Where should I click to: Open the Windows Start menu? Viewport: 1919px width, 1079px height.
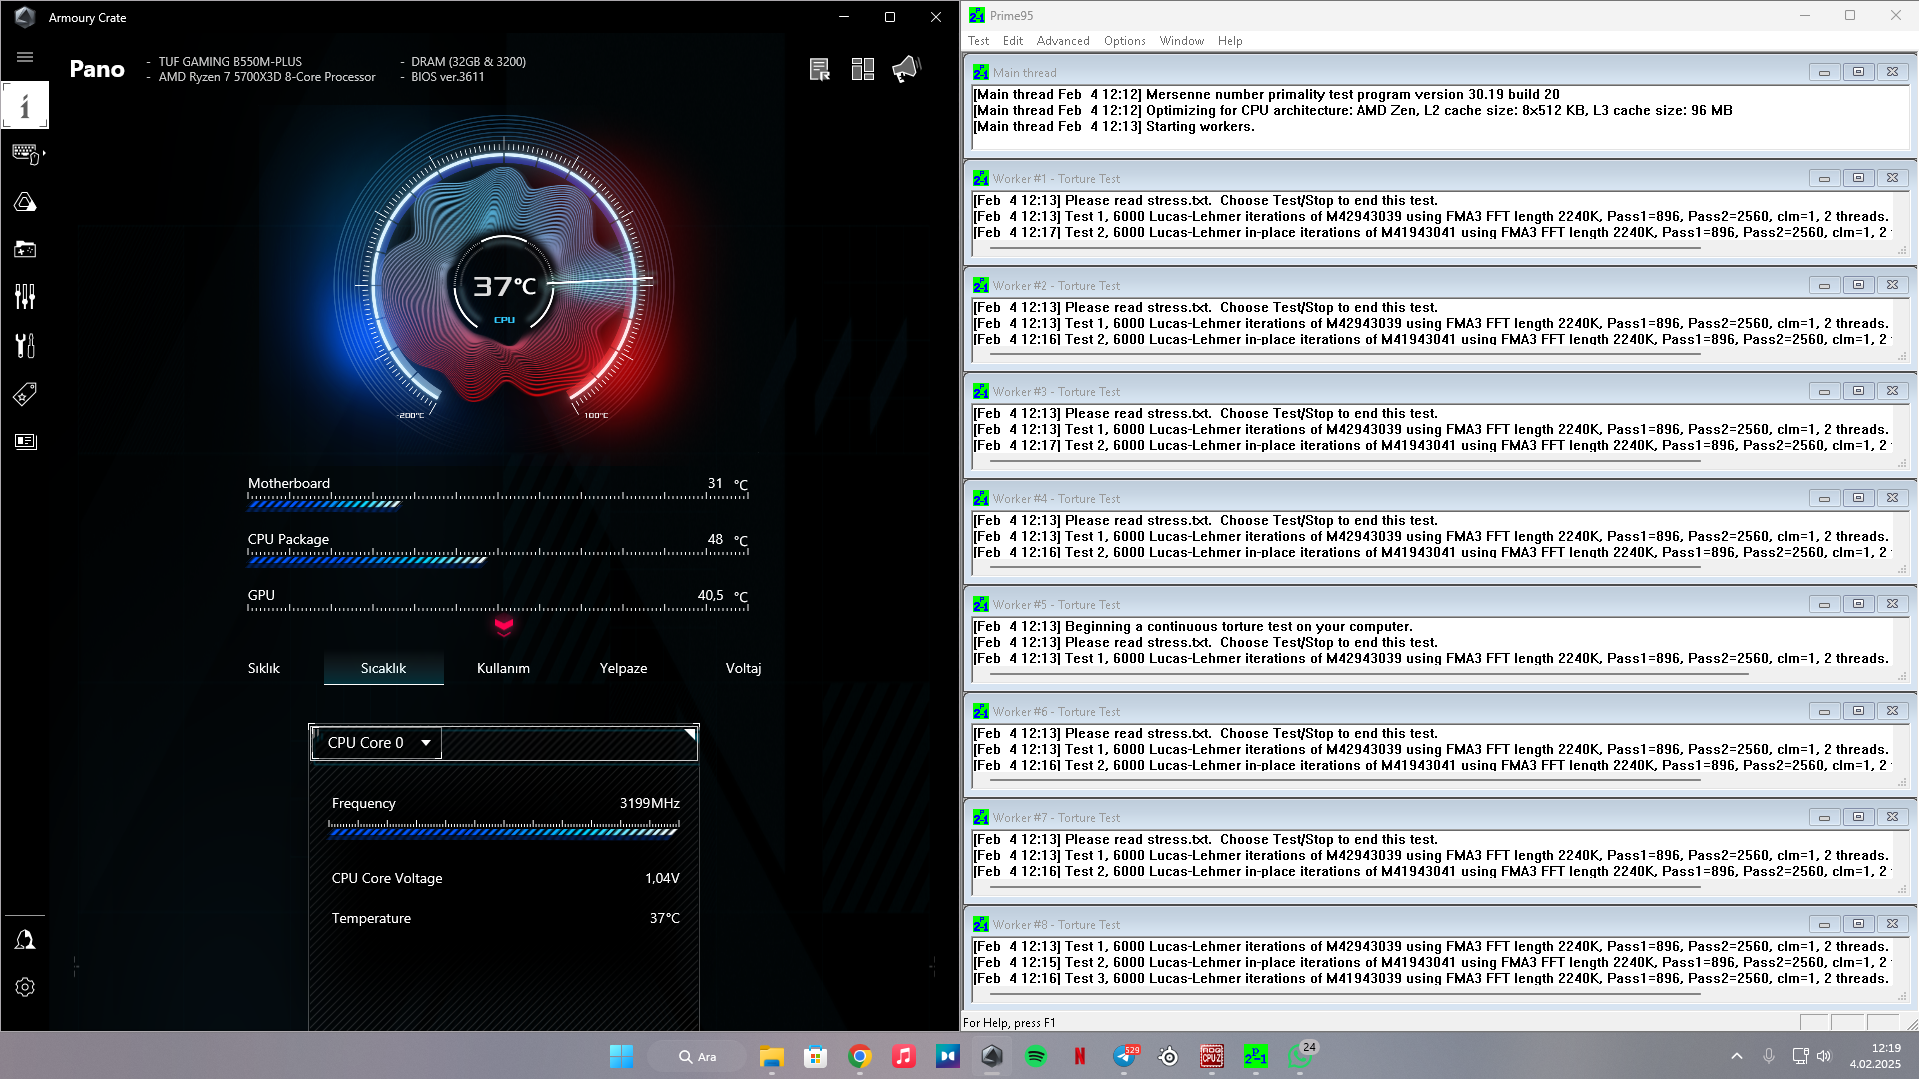(x=621, y=1056)
